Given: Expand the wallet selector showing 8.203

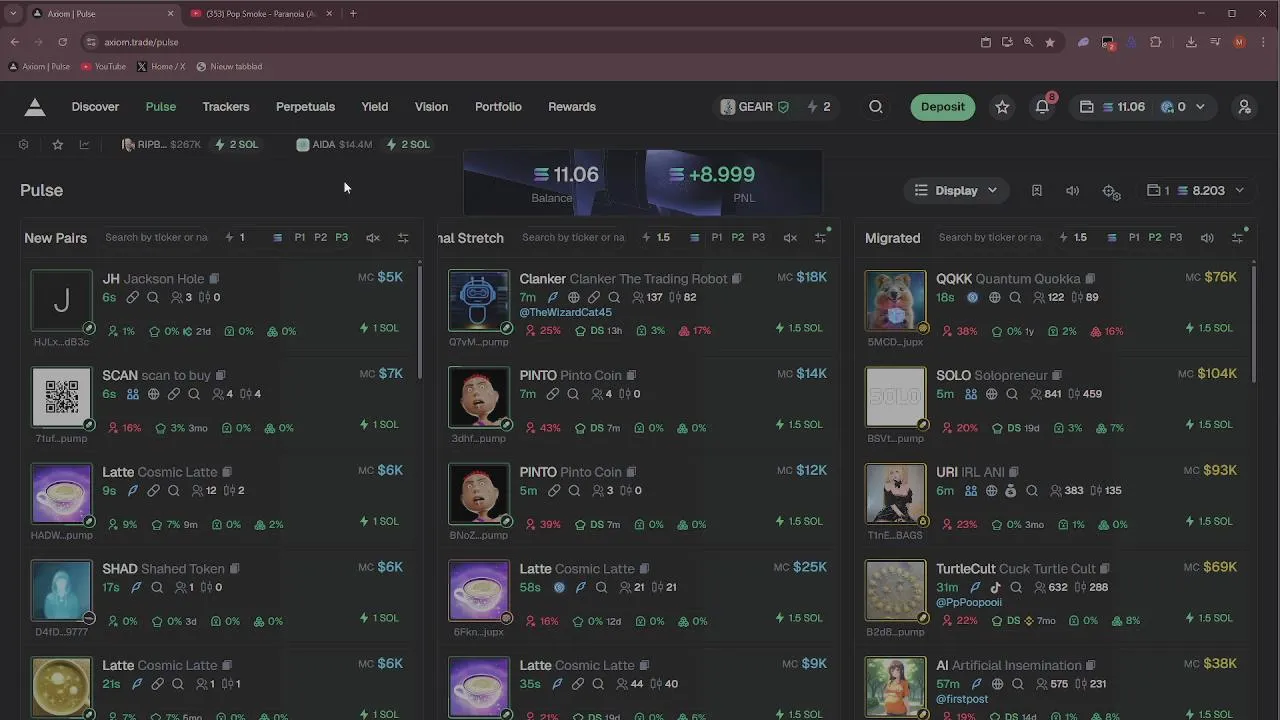Looking at the screenshot, I should pos(1195,190).
